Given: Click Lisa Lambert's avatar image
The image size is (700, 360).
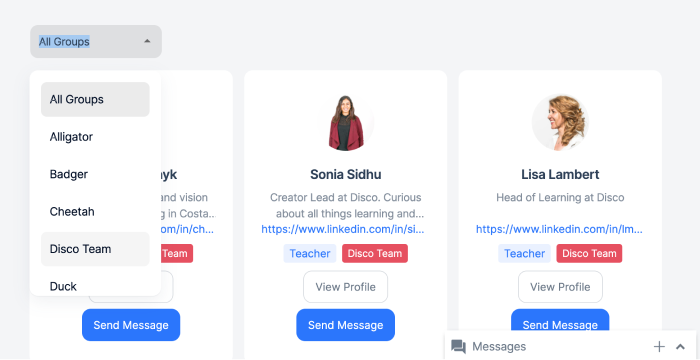Looking at the screenshot, I should click(x=560, y=122).
